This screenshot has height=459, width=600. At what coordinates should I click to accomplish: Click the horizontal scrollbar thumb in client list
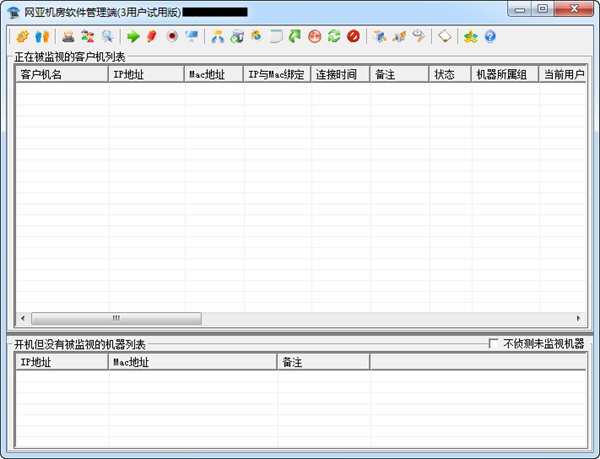115,318
